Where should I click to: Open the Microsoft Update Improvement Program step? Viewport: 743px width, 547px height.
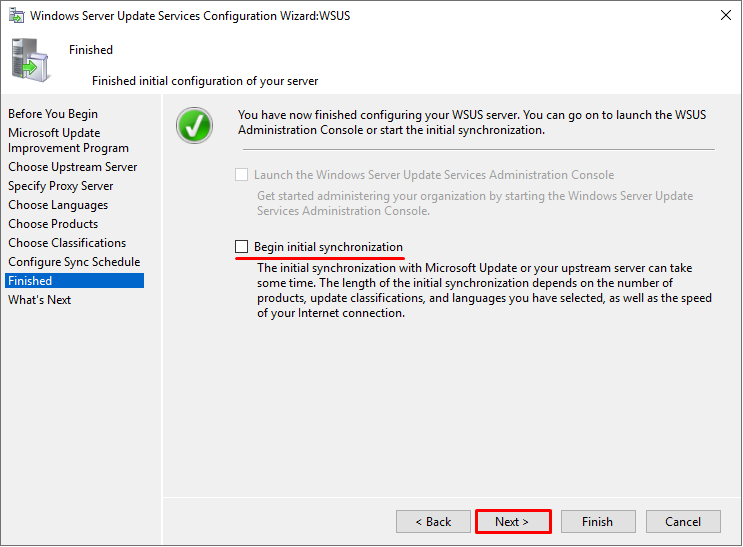68,140
